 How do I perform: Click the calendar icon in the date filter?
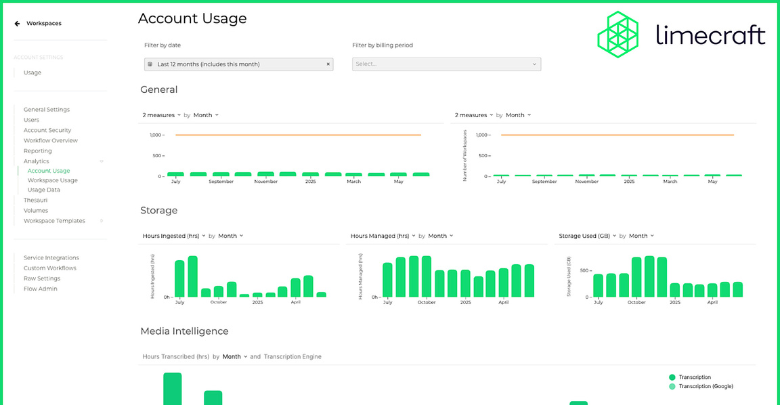(x=150, y=64)
